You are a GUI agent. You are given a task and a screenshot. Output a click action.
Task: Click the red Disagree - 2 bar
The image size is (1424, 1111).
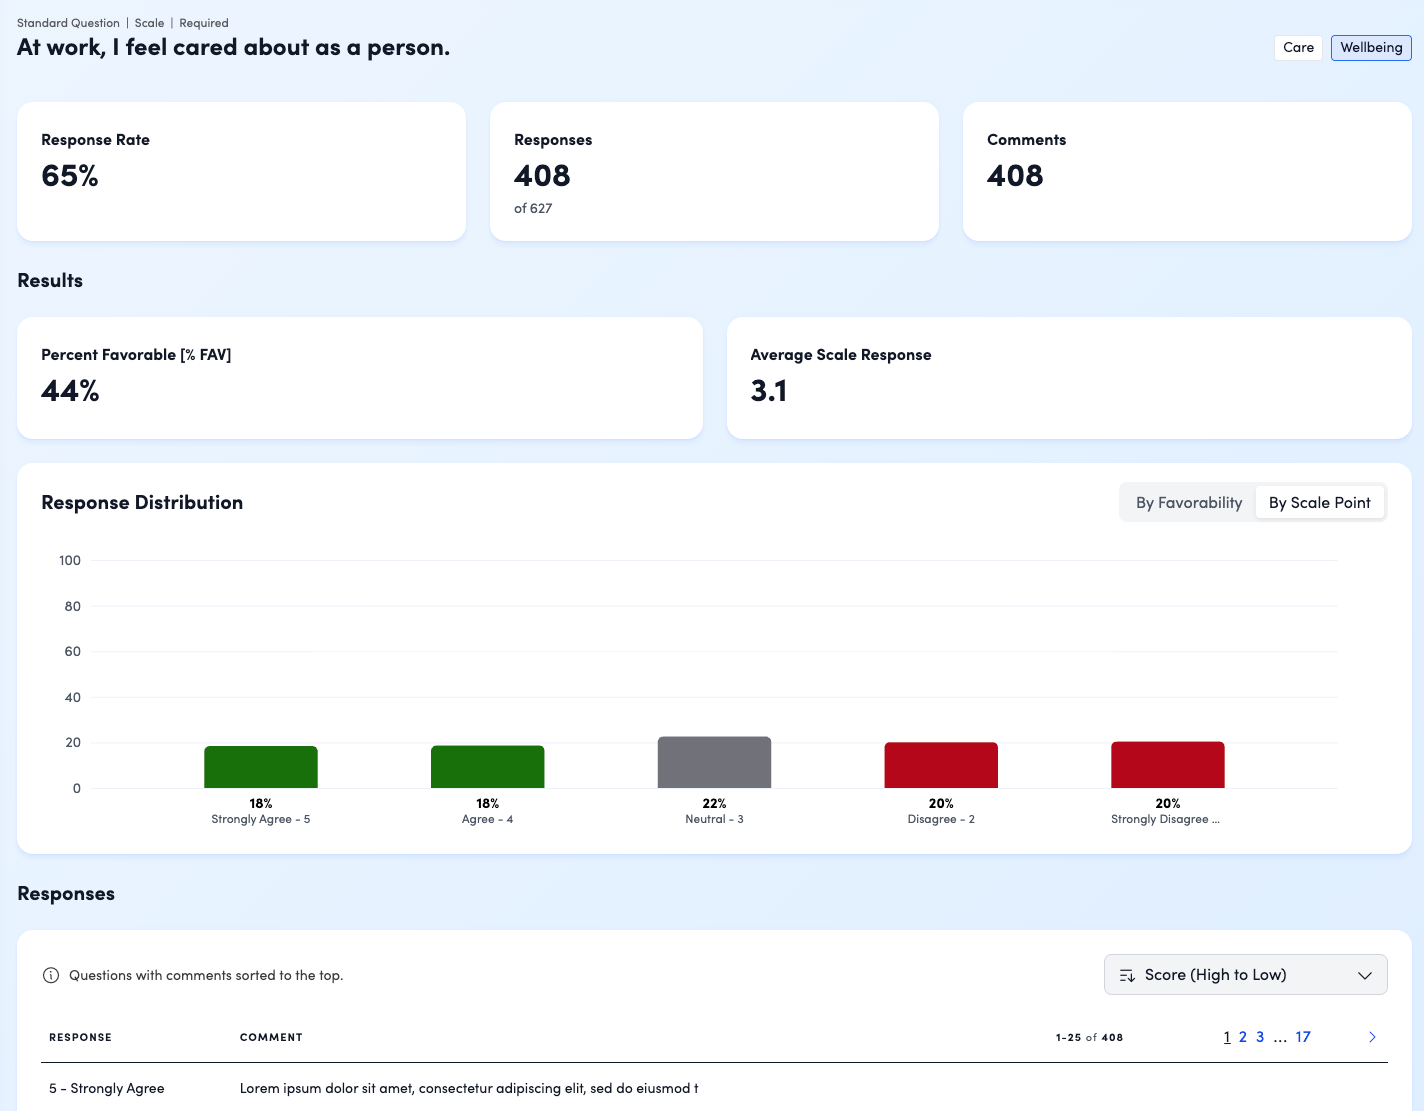click(x=941, y=765)
